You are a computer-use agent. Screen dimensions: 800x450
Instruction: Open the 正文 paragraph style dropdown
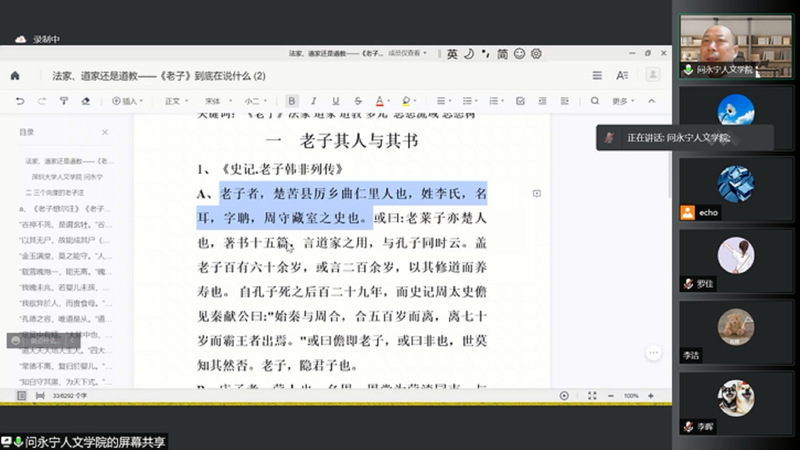click(x=176, y=101)
